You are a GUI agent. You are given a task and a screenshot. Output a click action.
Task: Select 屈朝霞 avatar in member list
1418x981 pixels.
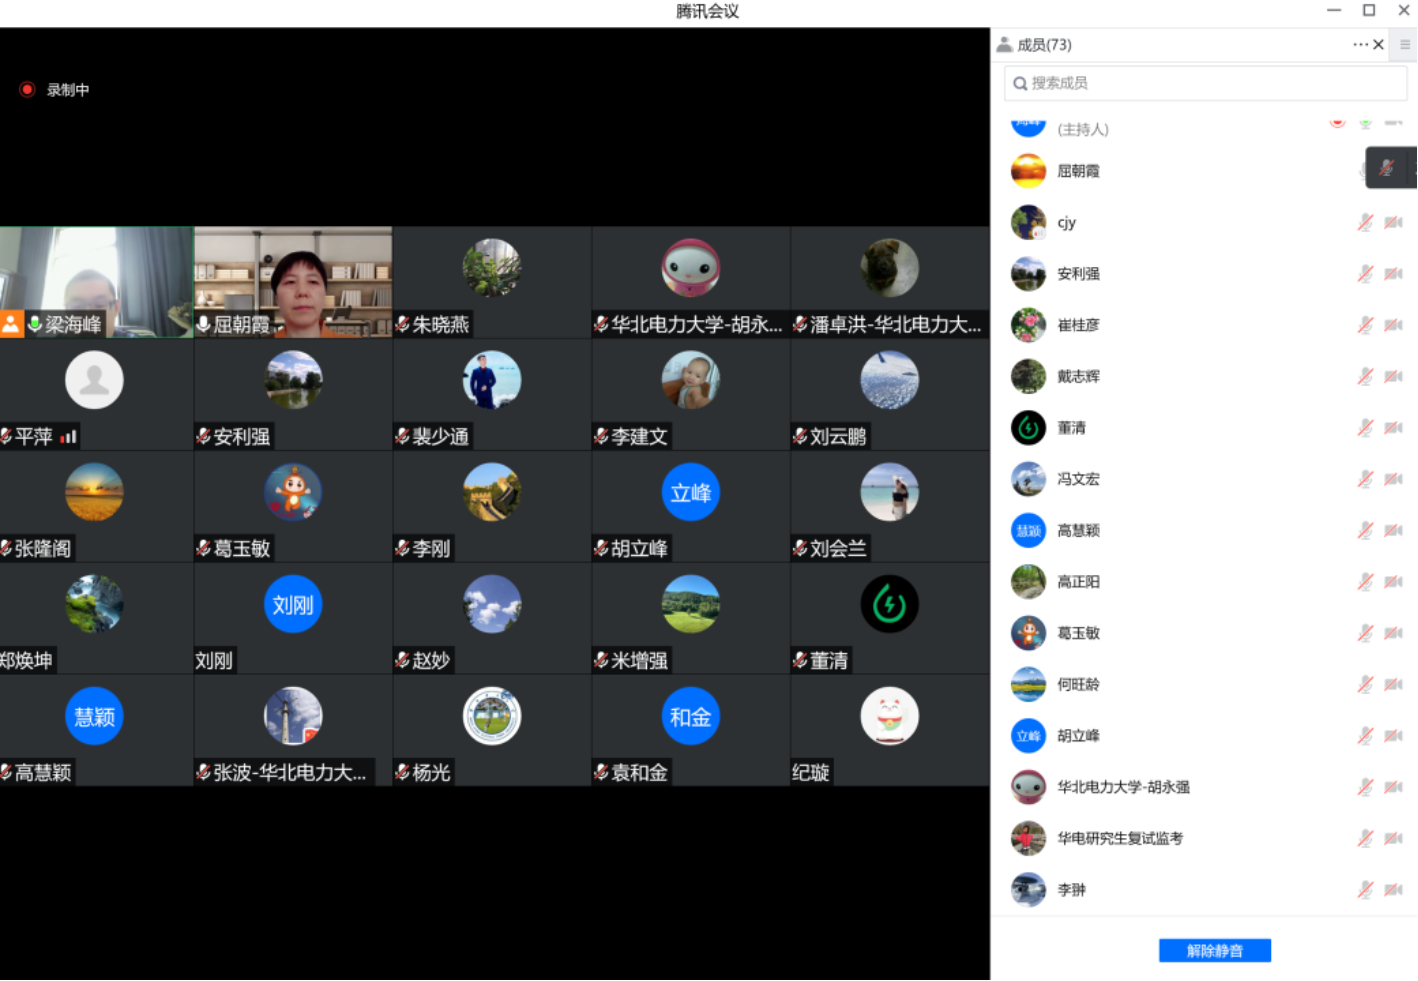tap(1028, 171)
